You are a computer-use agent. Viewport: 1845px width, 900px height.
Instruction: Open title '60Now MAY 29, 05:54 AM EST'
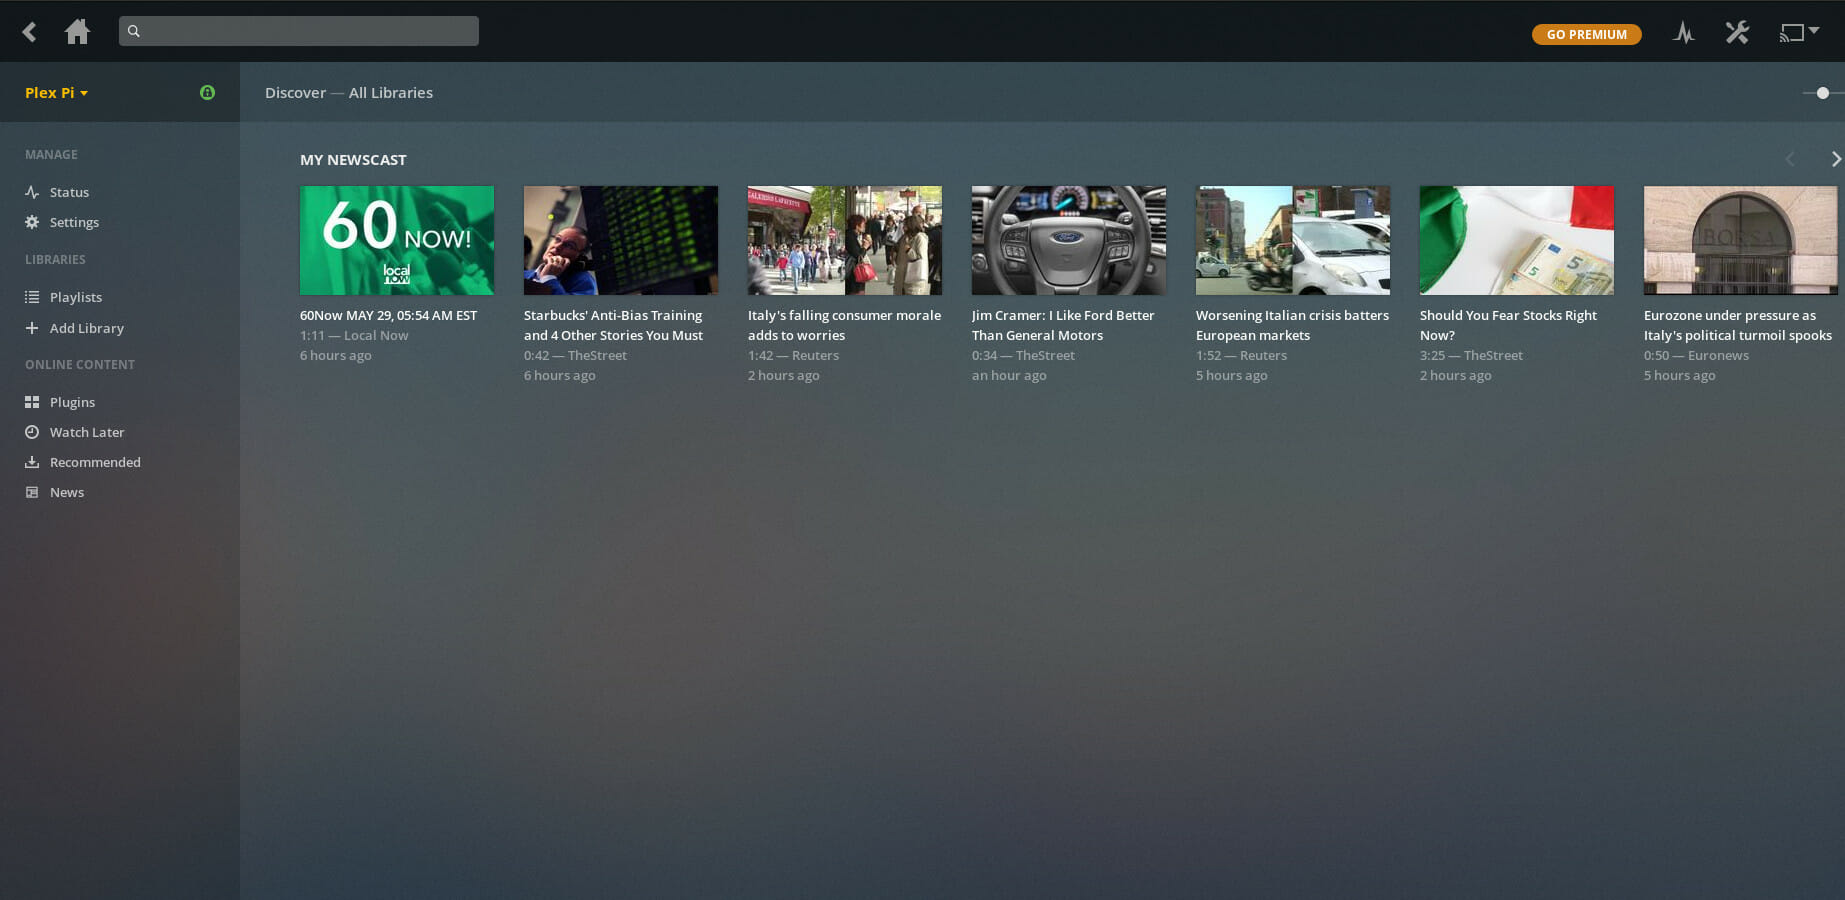click(x=389, y=315)
